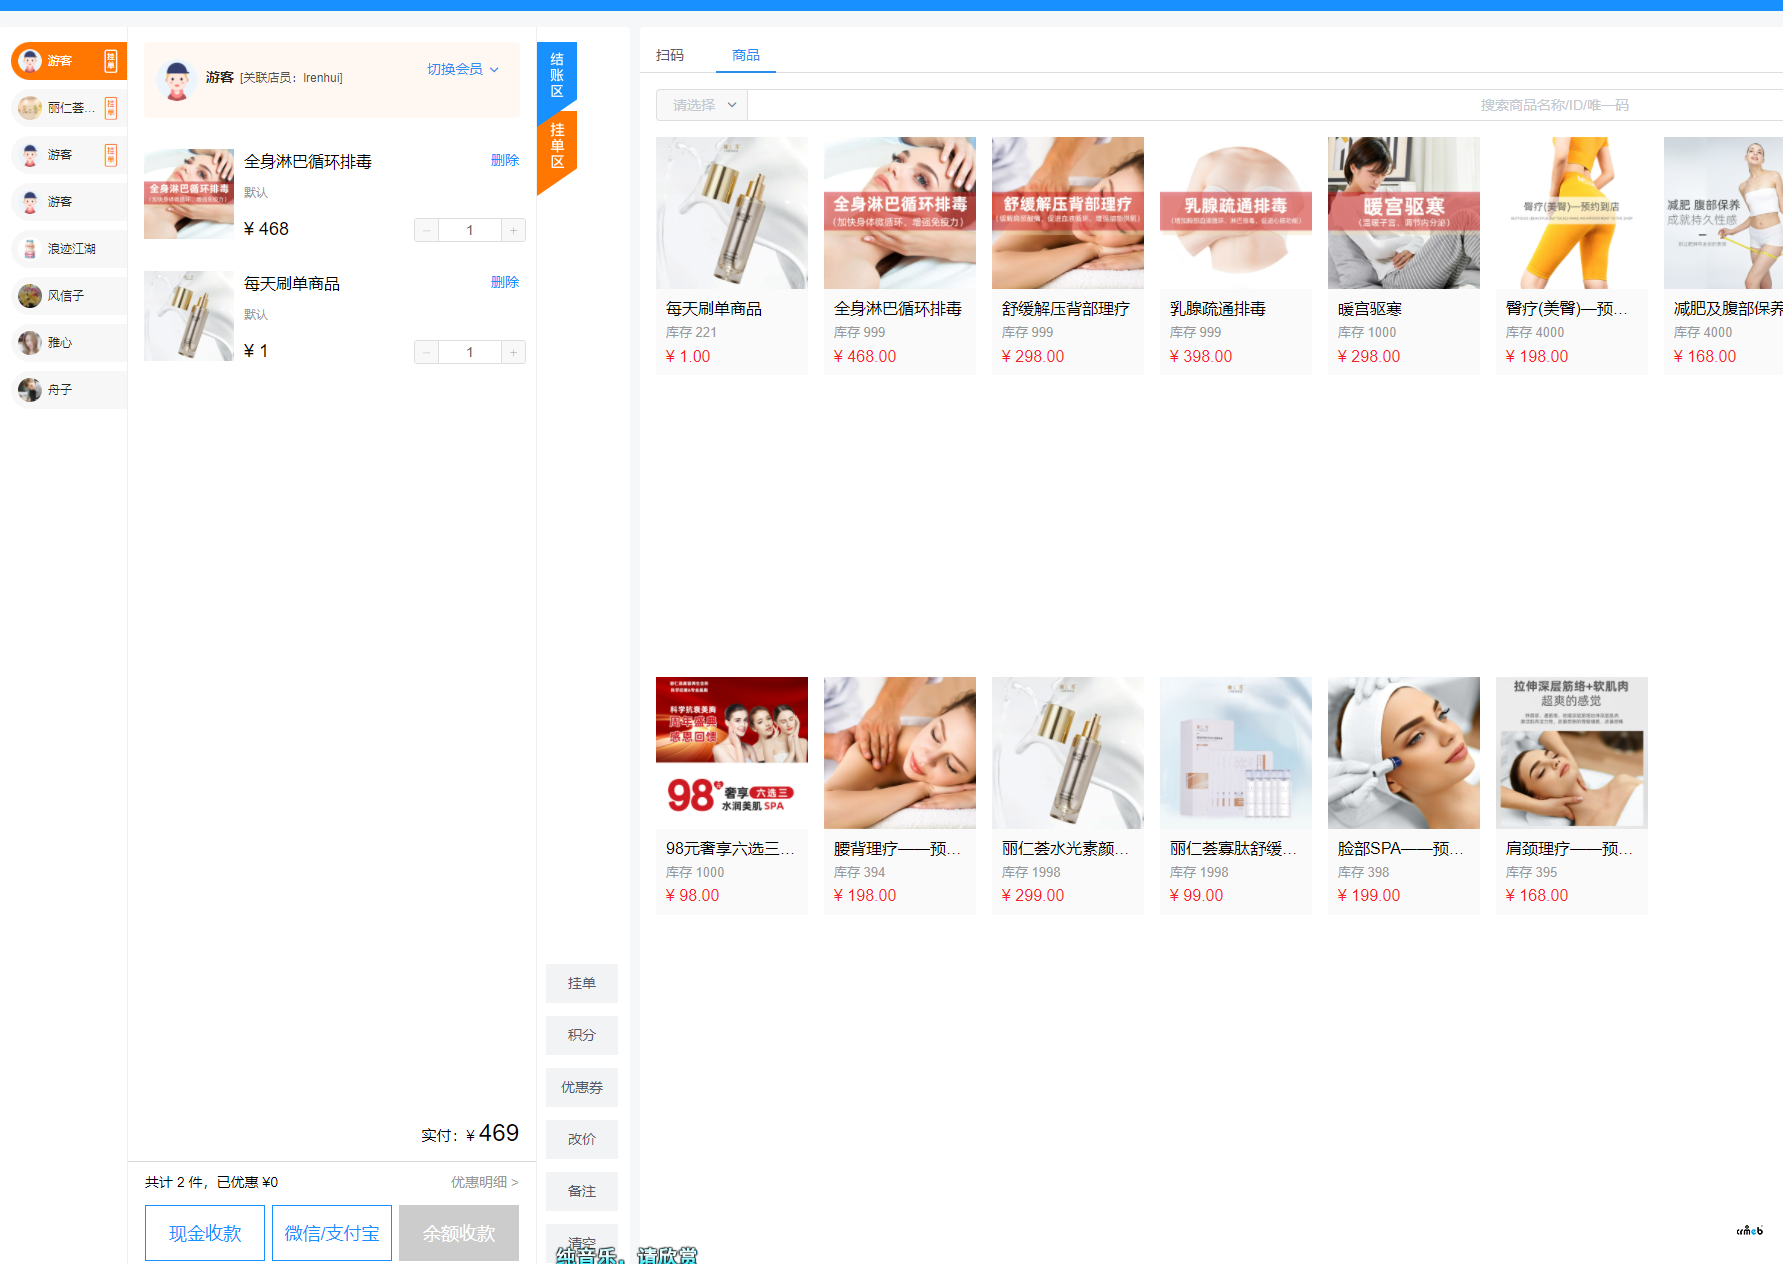
Task: Increase quantity of 全身淋巴循环排毒 with plus
Action: coord(513,231)
